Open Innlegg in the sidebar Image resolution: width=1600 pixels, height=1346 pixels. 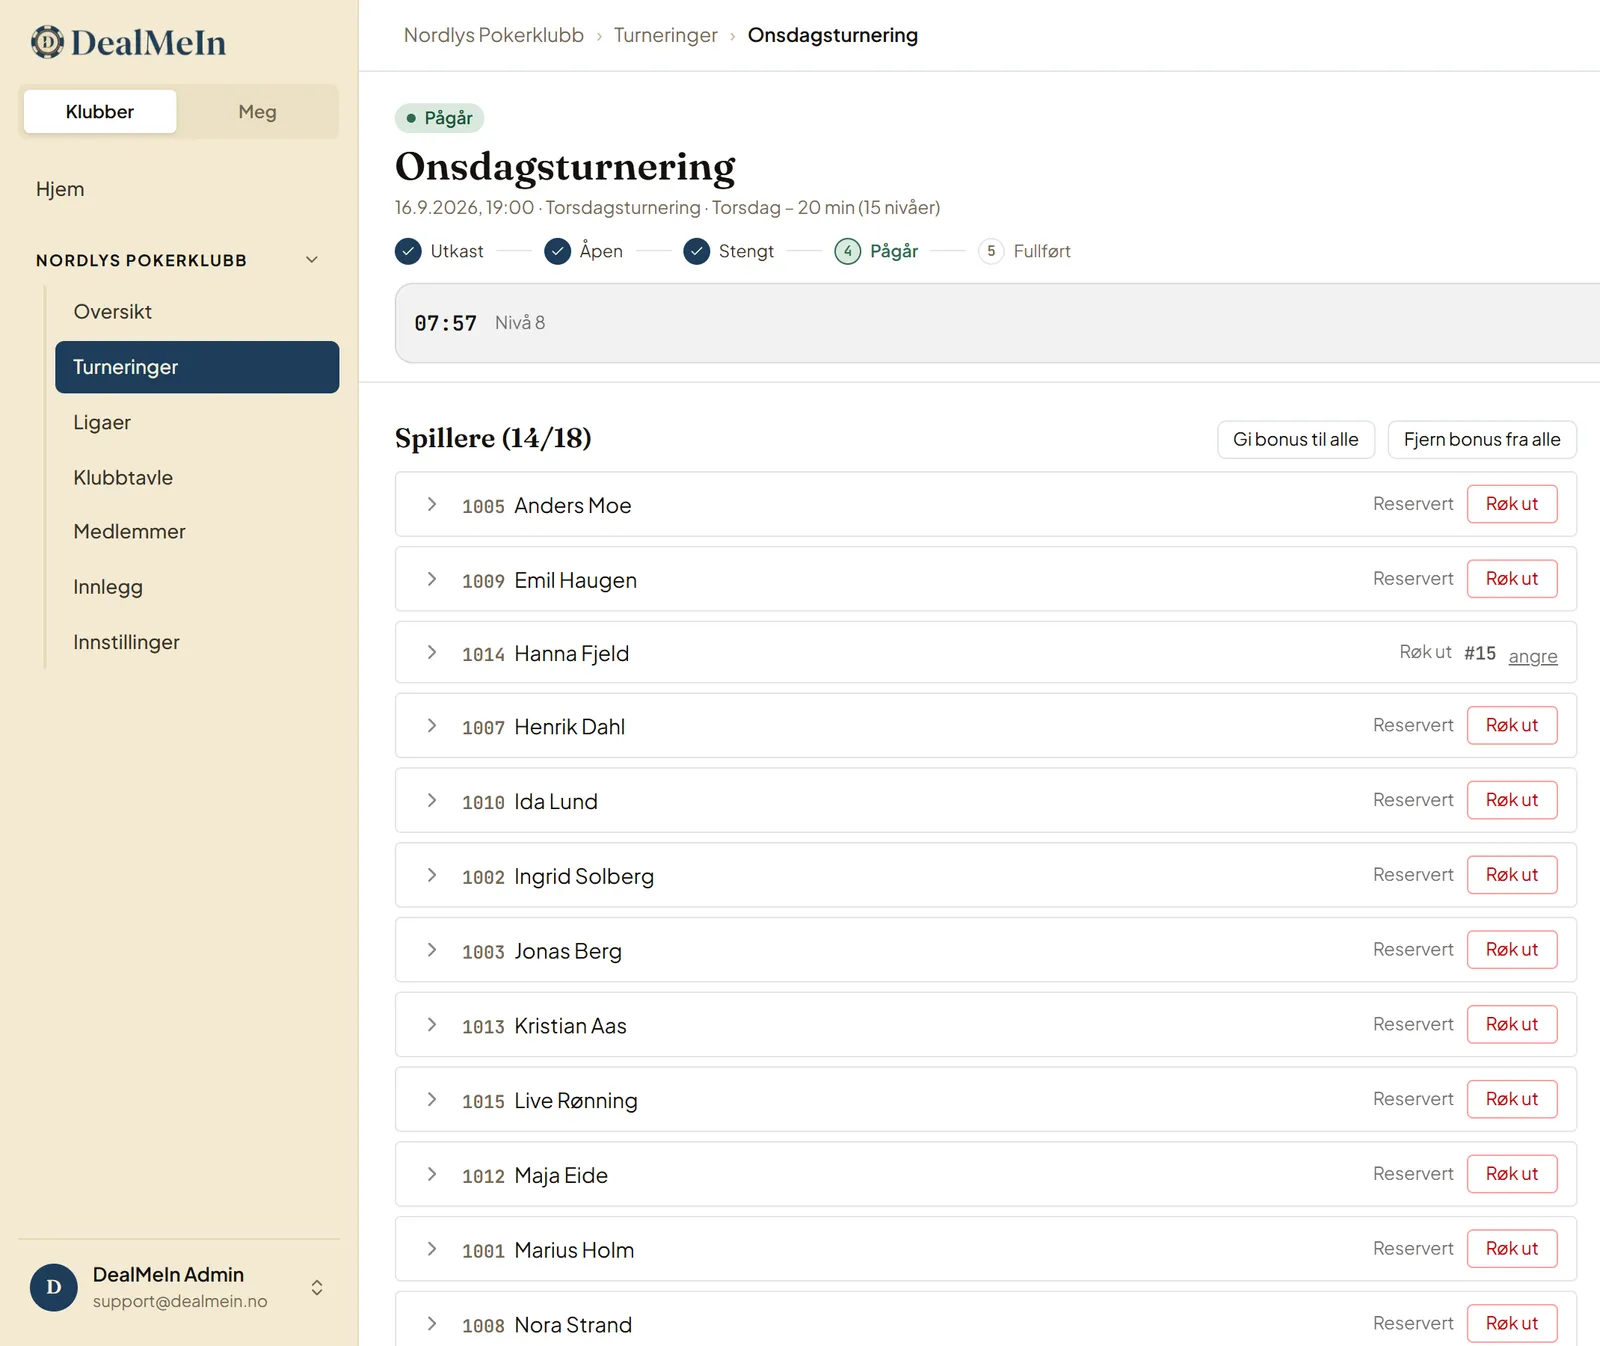pyautogui.click(x=197, y=587)
